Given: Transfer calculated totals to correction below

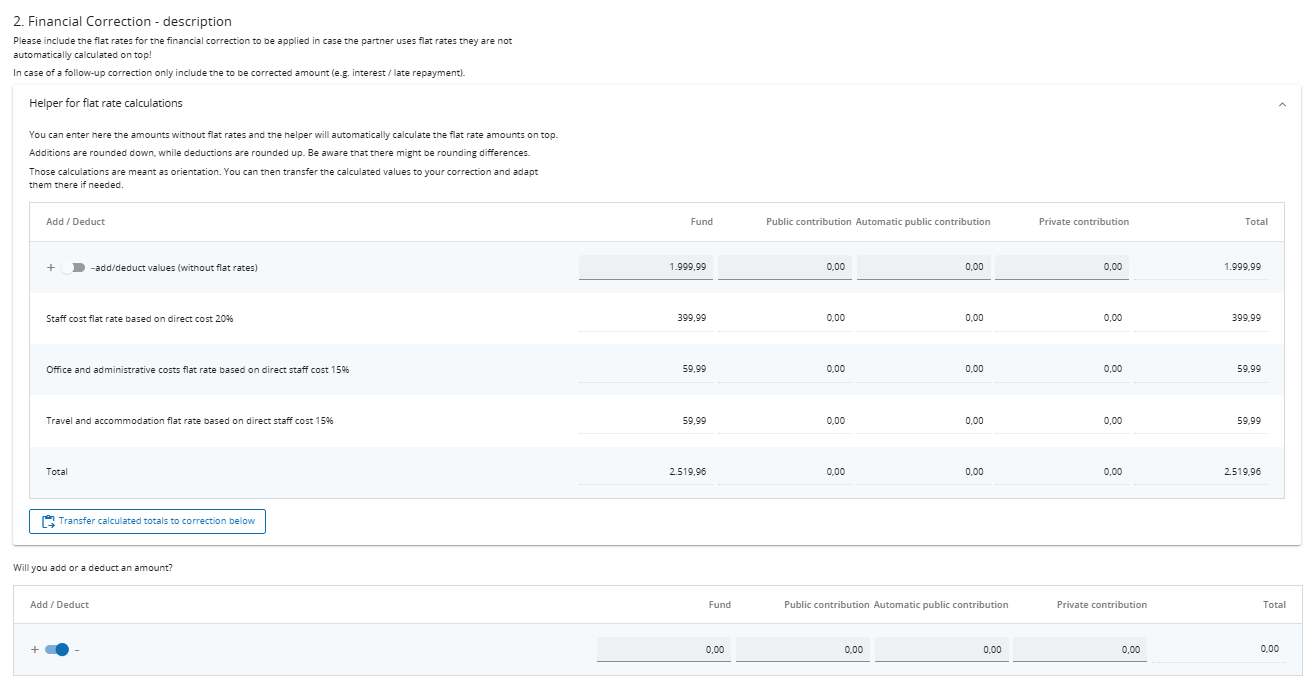Looking at the screenshot, I should pos(148,521).
